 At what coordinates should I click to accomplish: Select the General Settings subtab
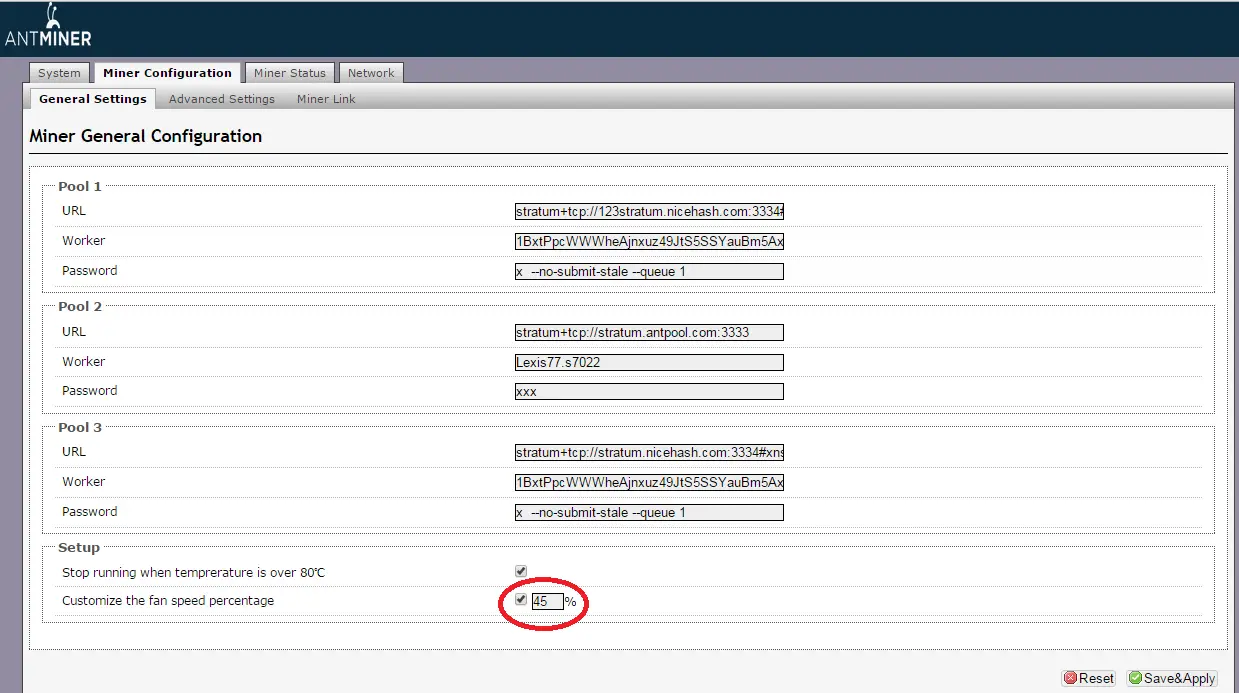tap(92, 99)
